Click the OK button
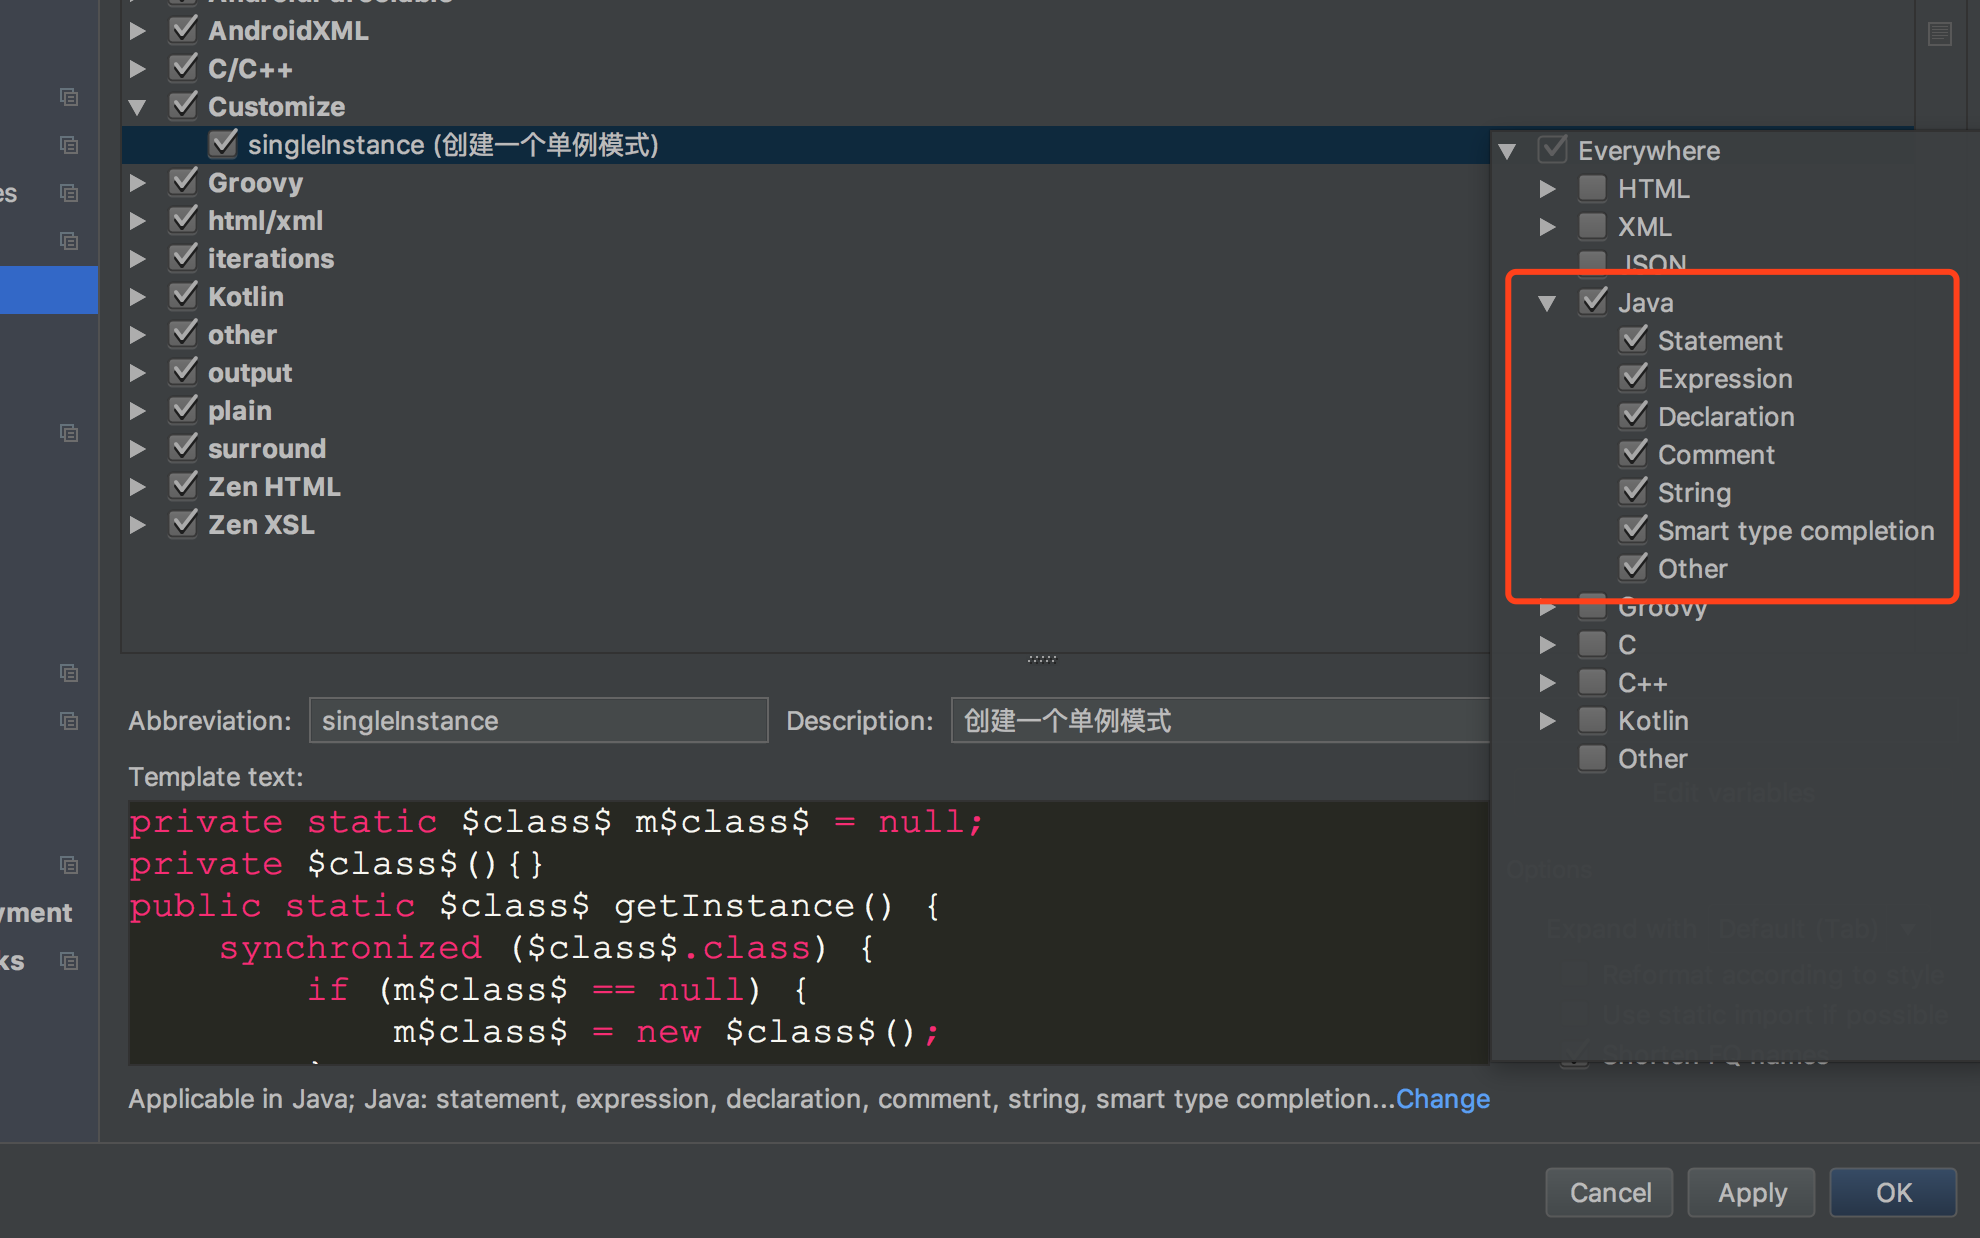Screen dimensions: 1980x1238 coord(1893,1192)
